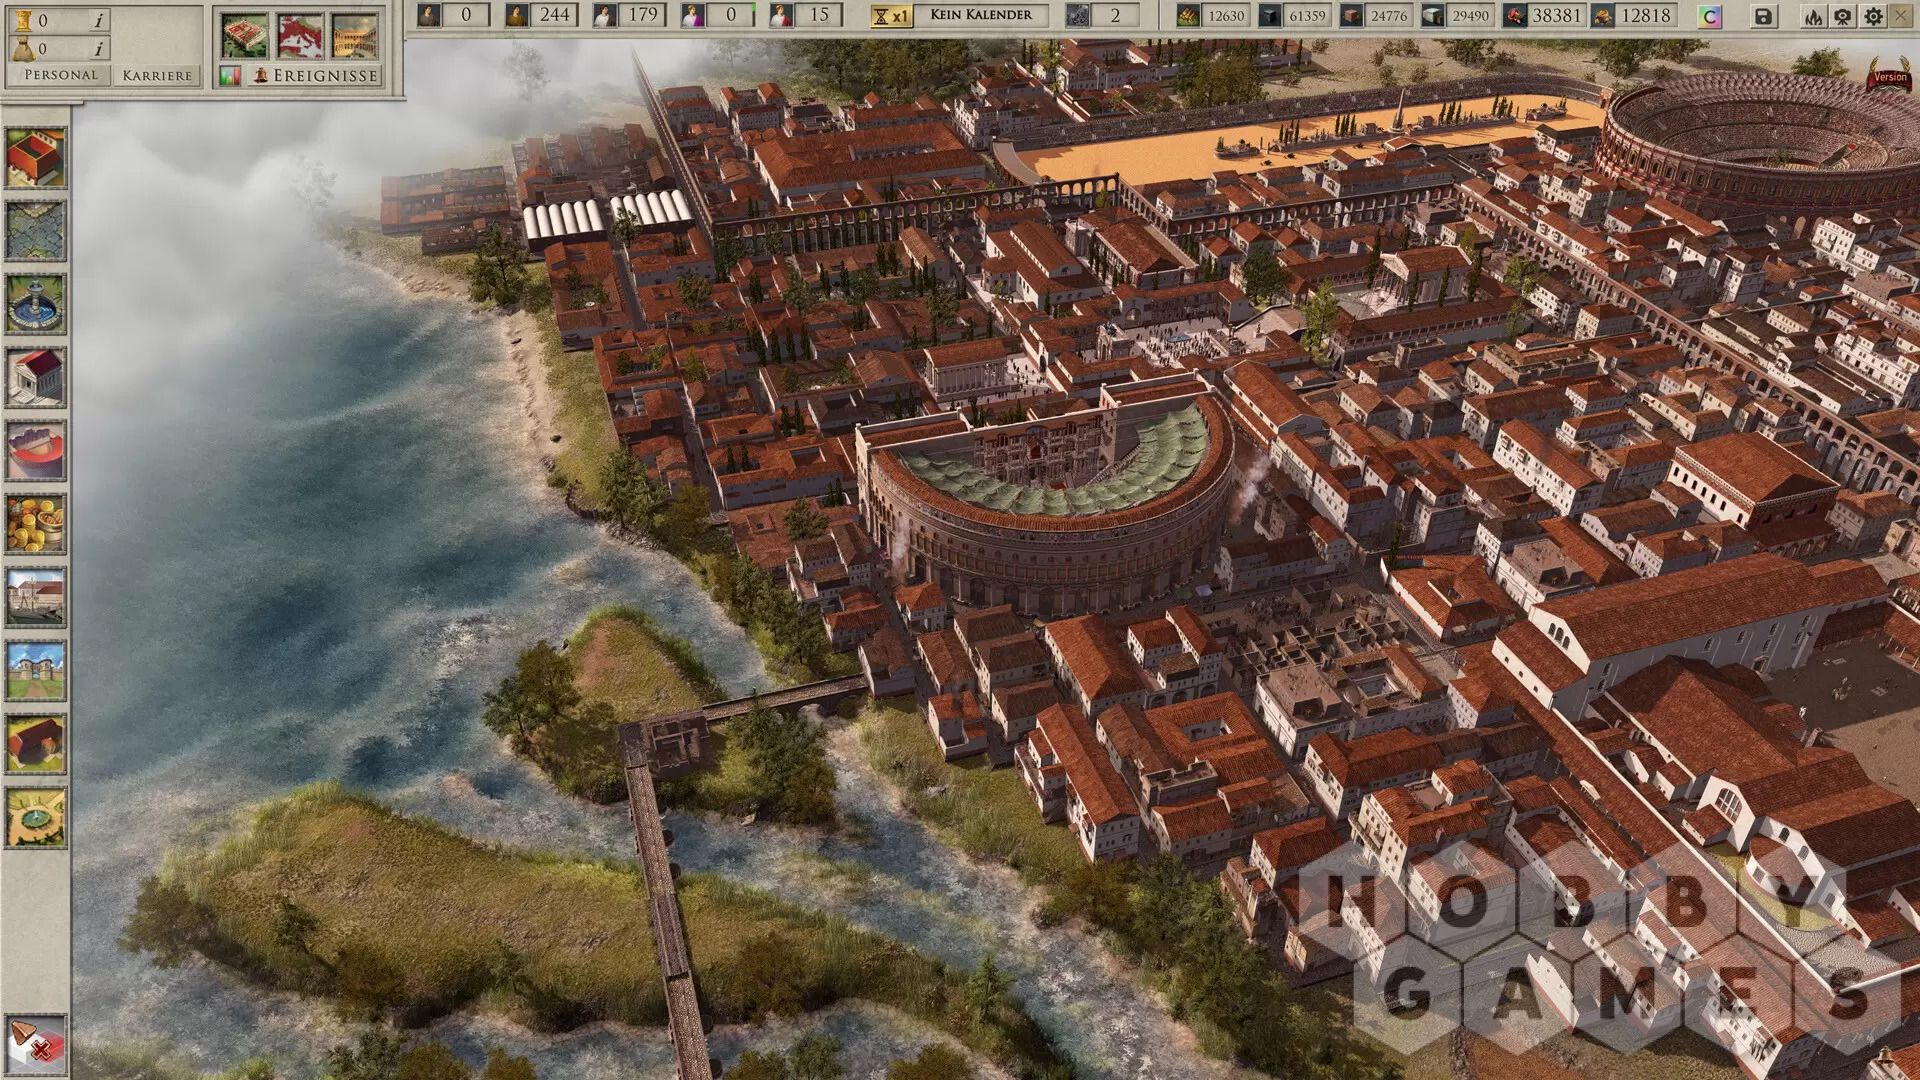This screenshot has height=1080, width=1920.
Task: Click the stone amount 61359
Action: (1307, 15)
